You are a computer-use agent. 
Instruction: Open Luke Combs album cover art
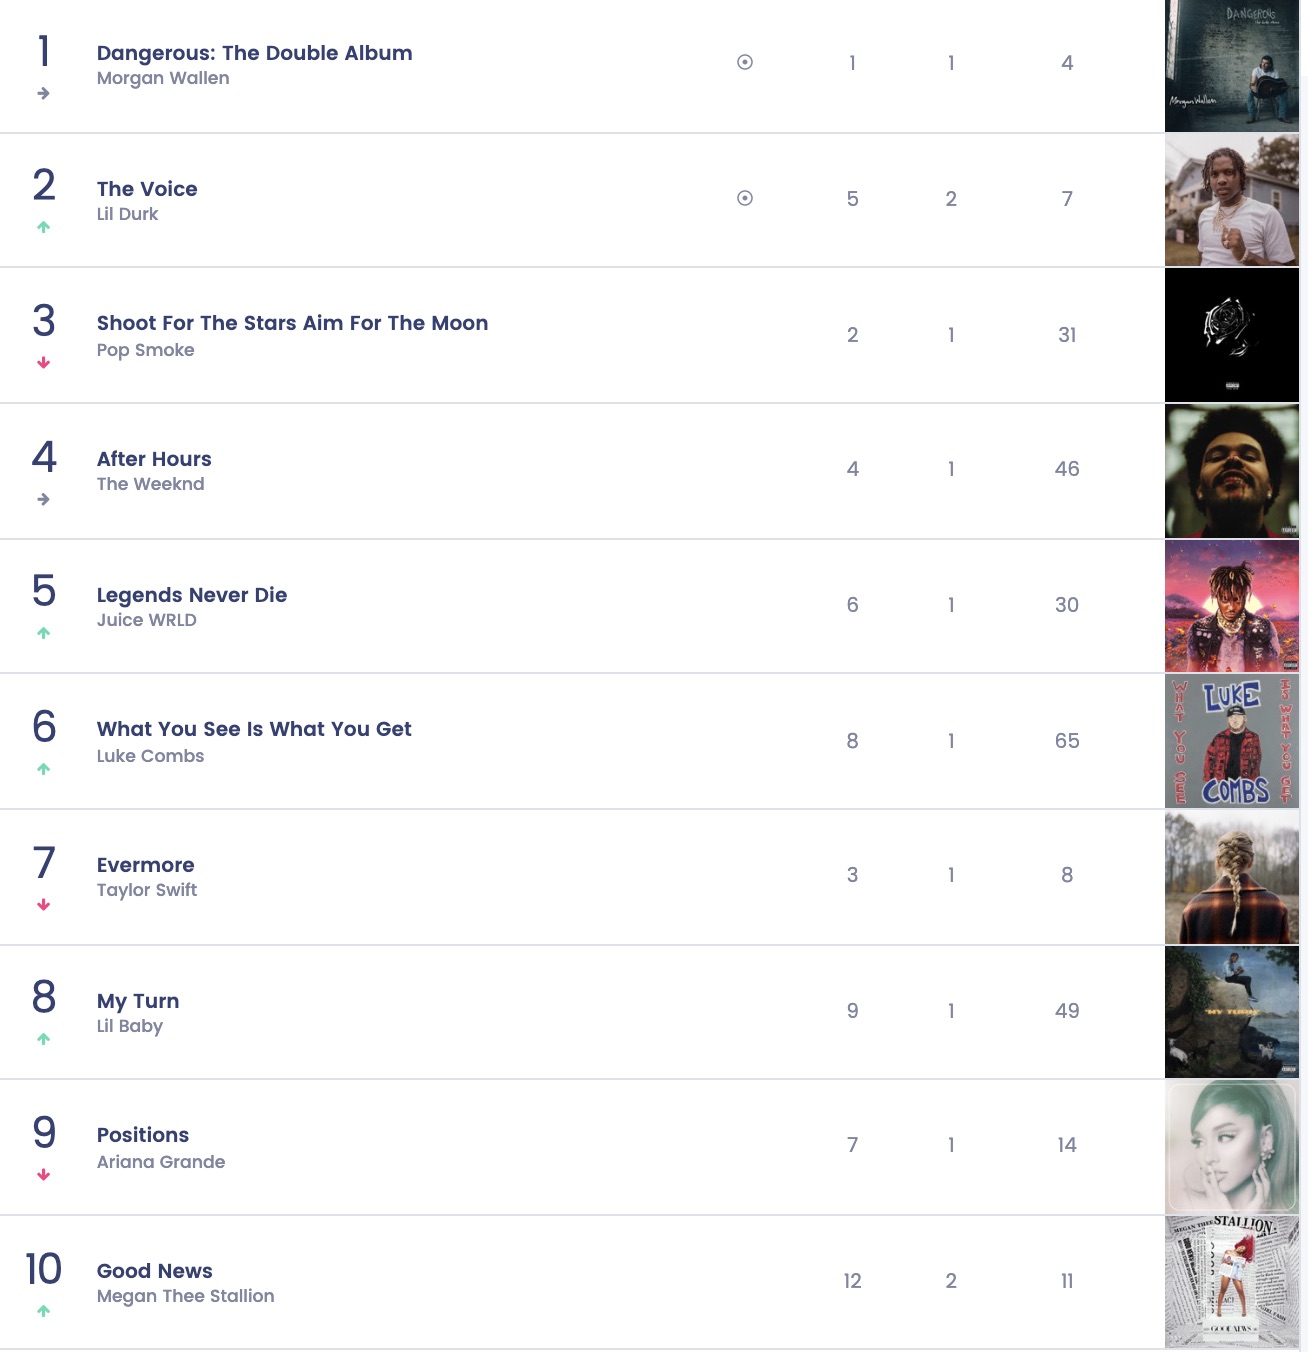click(1232, 741)
